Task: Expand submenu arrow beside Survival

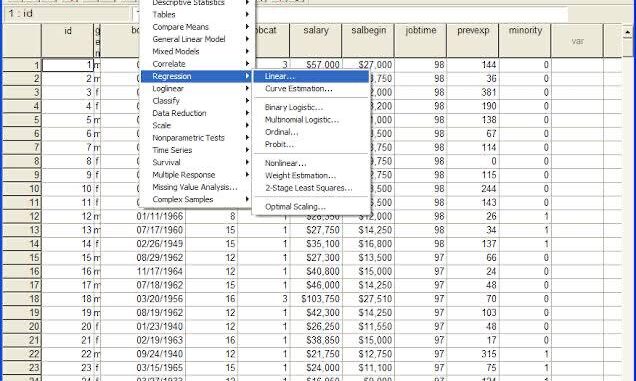Action: click(x=247, y=162)
